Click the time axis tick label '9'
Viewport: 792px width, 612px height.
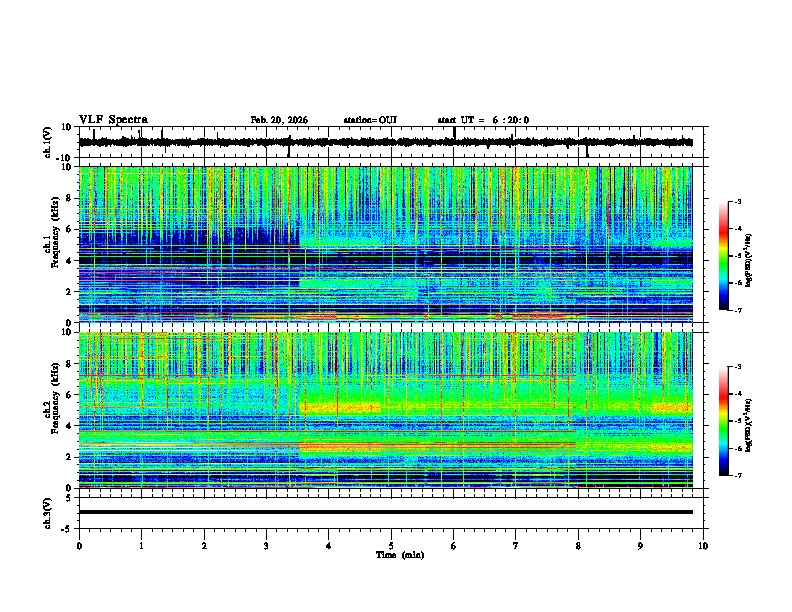pyautogui.click(x=640, y=546)
